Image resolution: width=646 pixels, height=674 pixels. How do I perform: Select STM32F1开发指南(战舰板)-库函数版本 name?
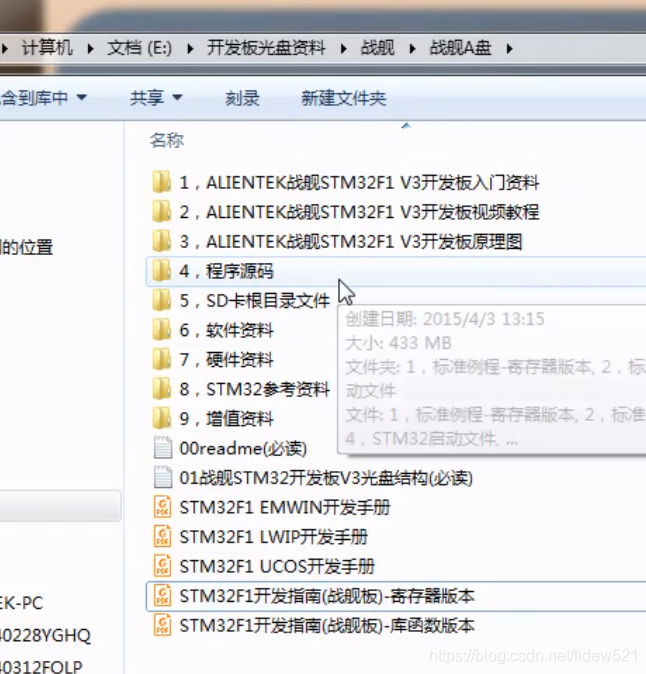point(327,625)
